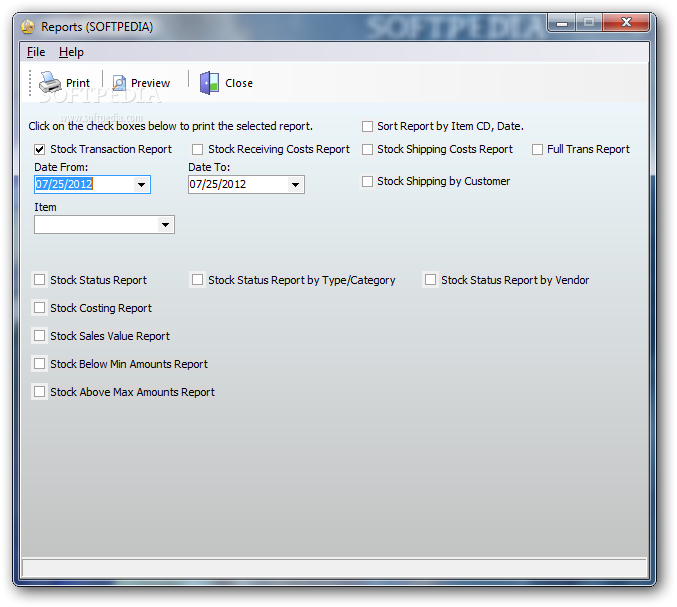
Task: Click the Reports app icon in title bar
Action: [28, 27]
